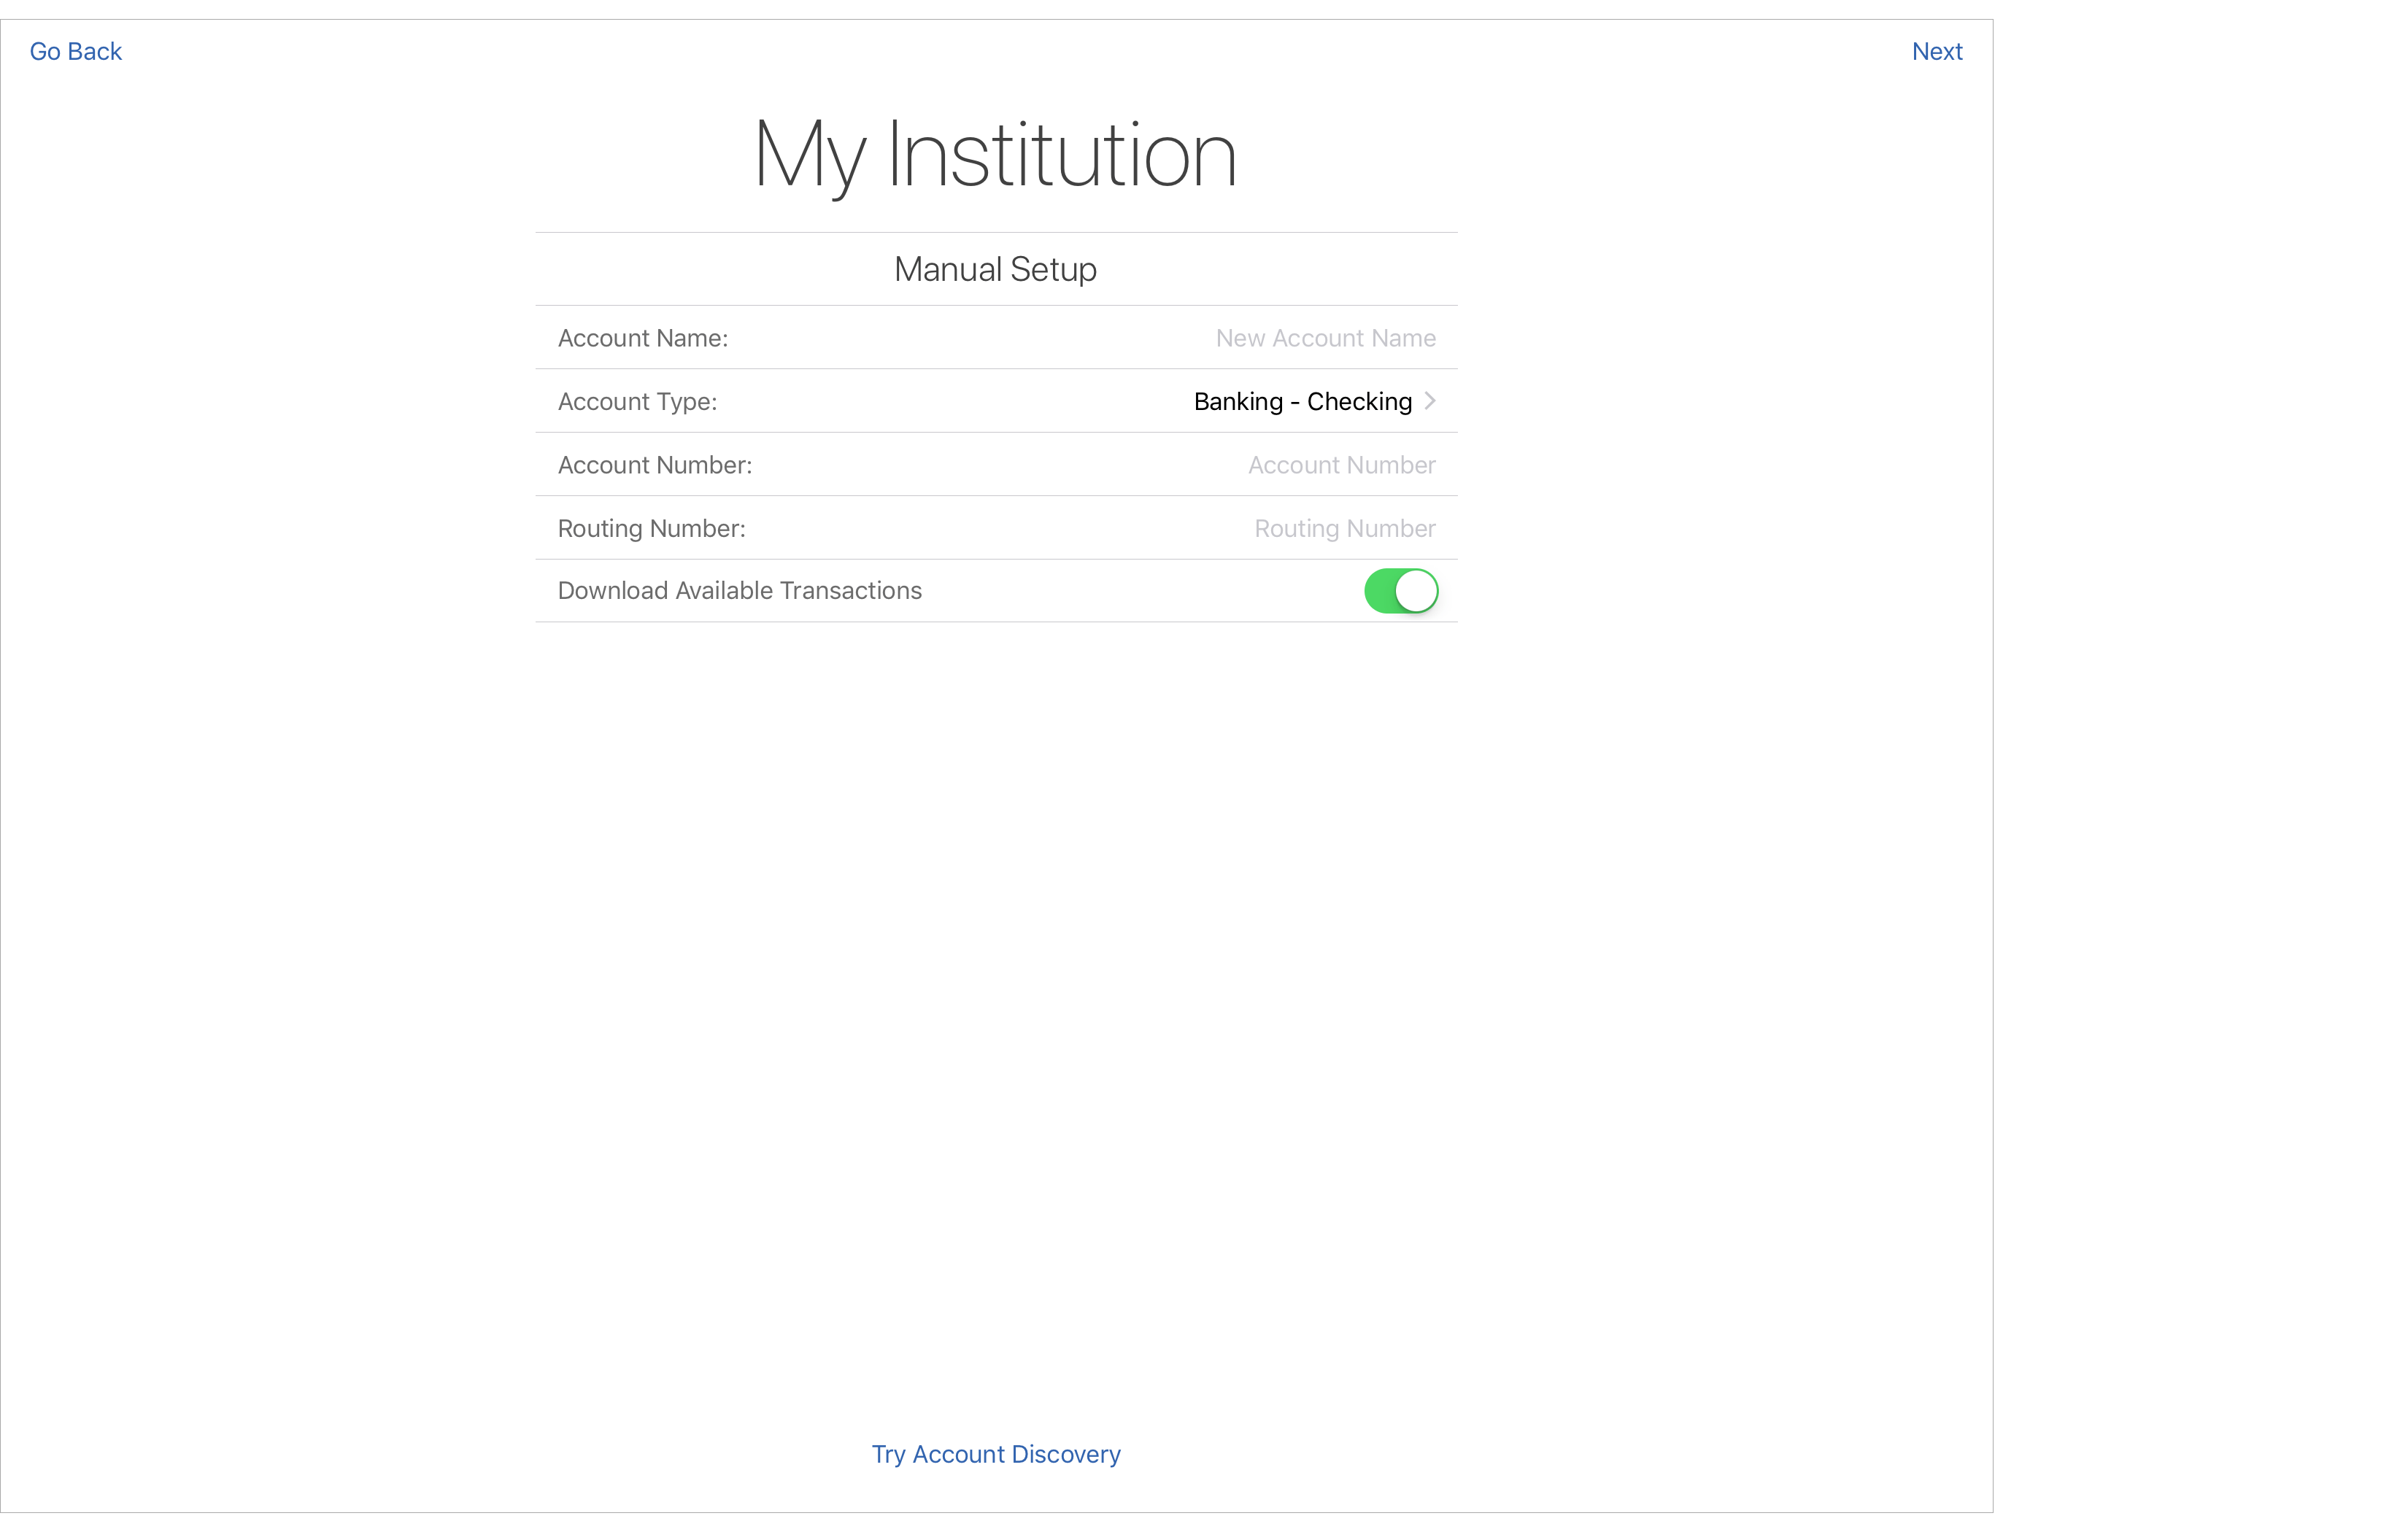Viewport: 2408px width, 1532px height.
Task: Click the Go Back link
Action: point(75,51)
